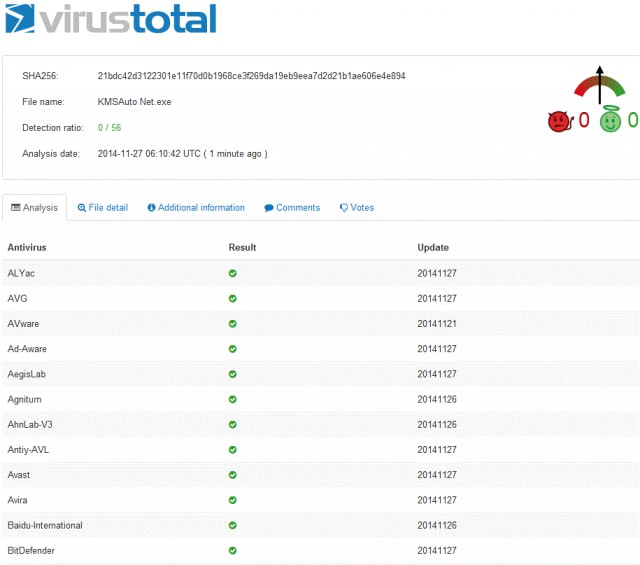The image size is (640, 565).
Task: Click the Detection ratio label
Action: pyautogui.click(x=53, y=128)
